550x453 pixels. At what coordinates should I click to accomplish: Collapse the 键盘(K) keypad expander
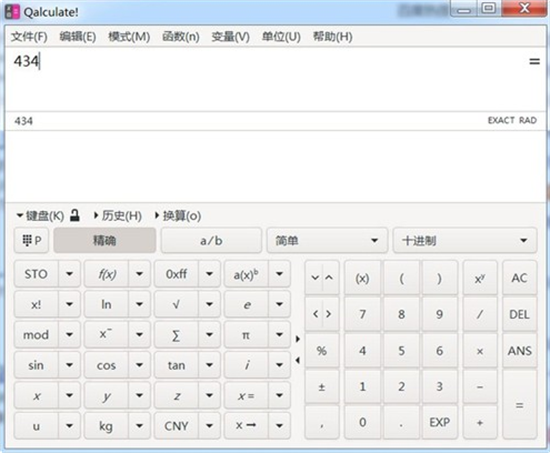tap(40, 215)
